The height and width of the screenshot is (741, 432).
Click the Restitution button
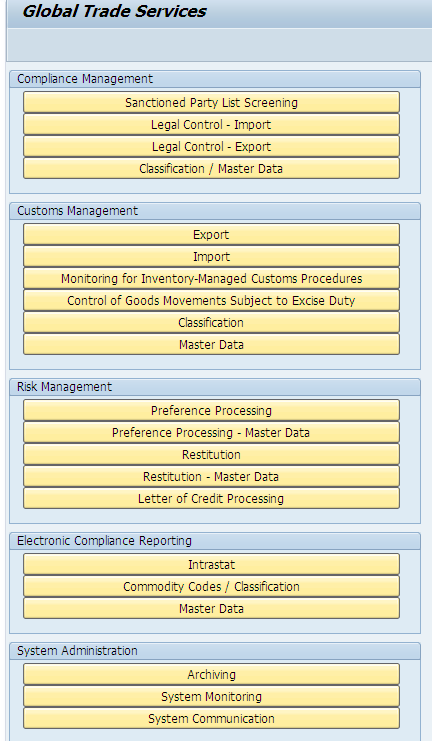[x=211, y=455]
